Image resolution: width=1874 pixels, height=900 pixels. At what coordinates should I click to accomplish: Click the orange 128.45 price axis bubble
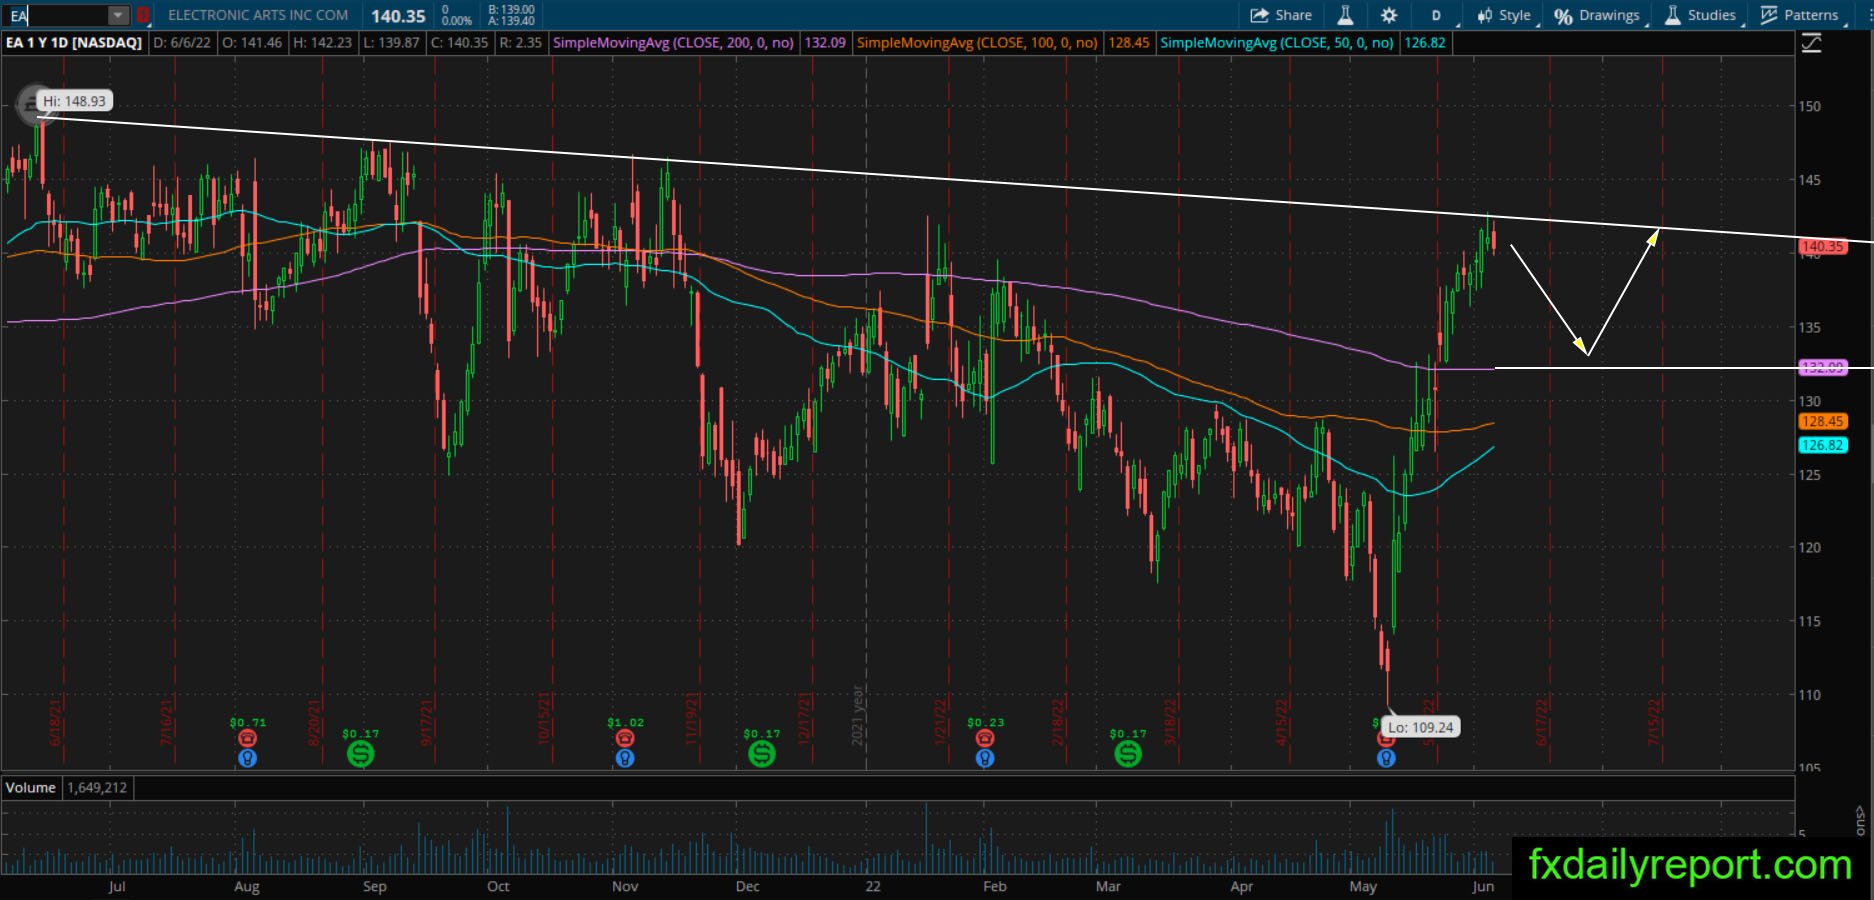[1822, 422]
